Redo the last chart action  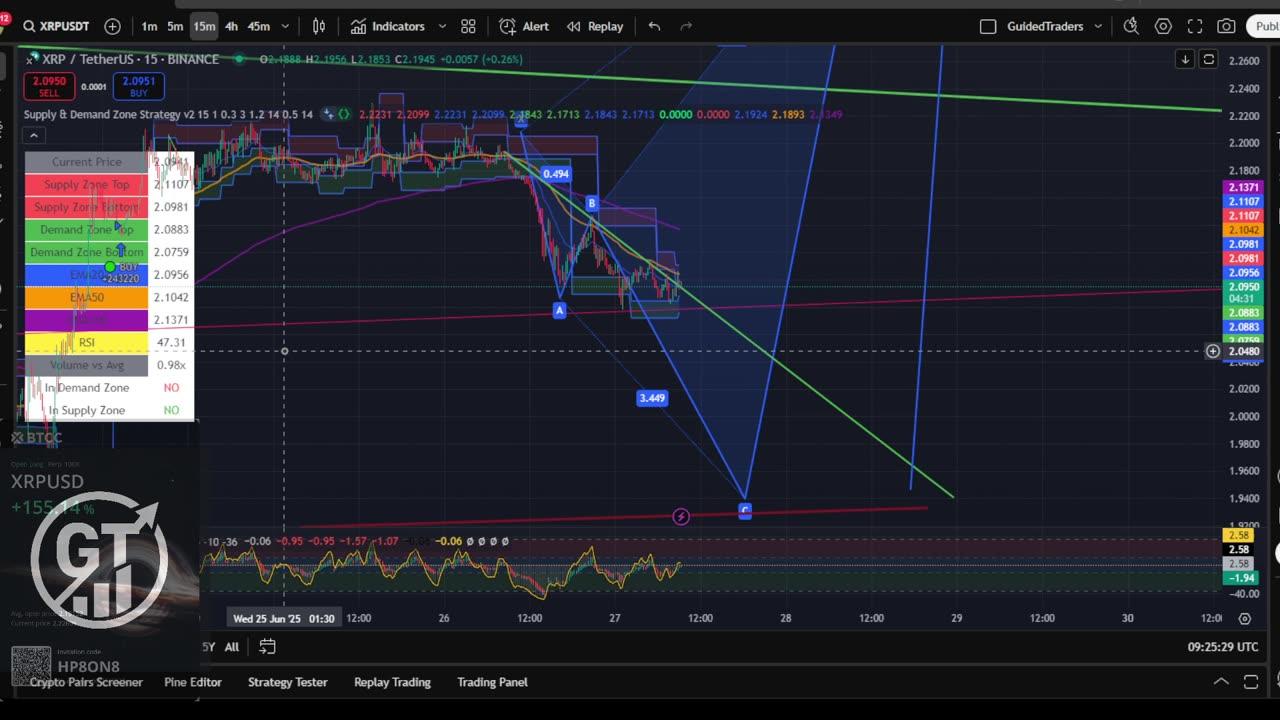coord(686,26)
